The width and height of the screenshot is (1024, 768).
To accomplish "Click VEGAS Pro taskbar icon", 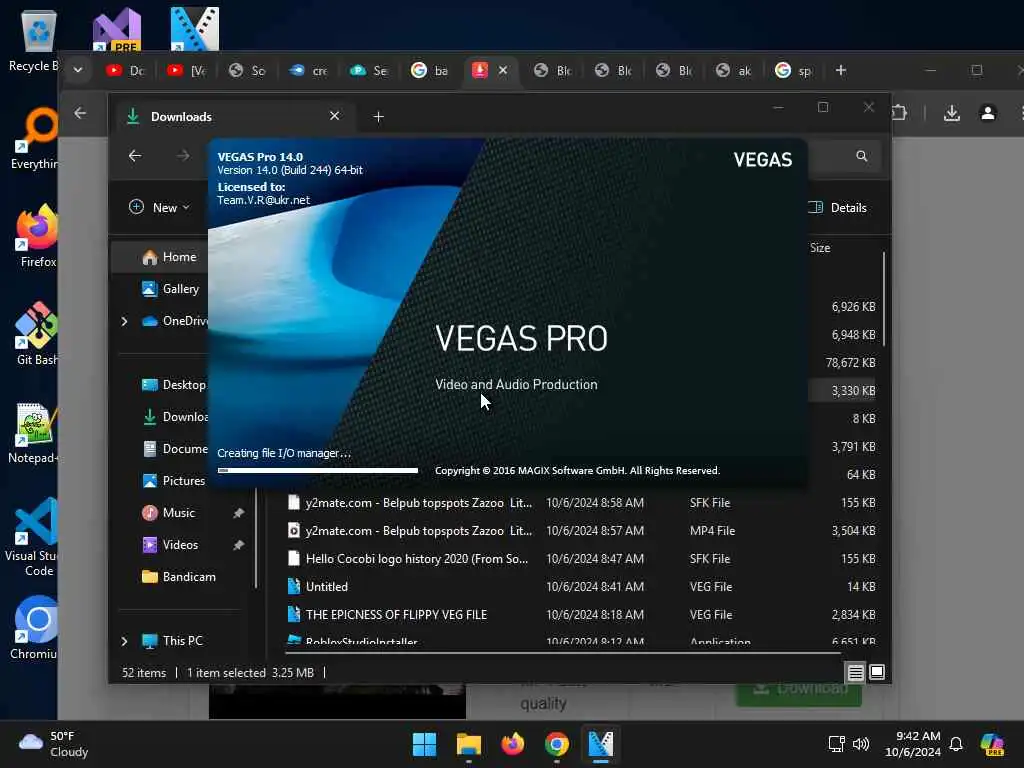I will (601, 744).
